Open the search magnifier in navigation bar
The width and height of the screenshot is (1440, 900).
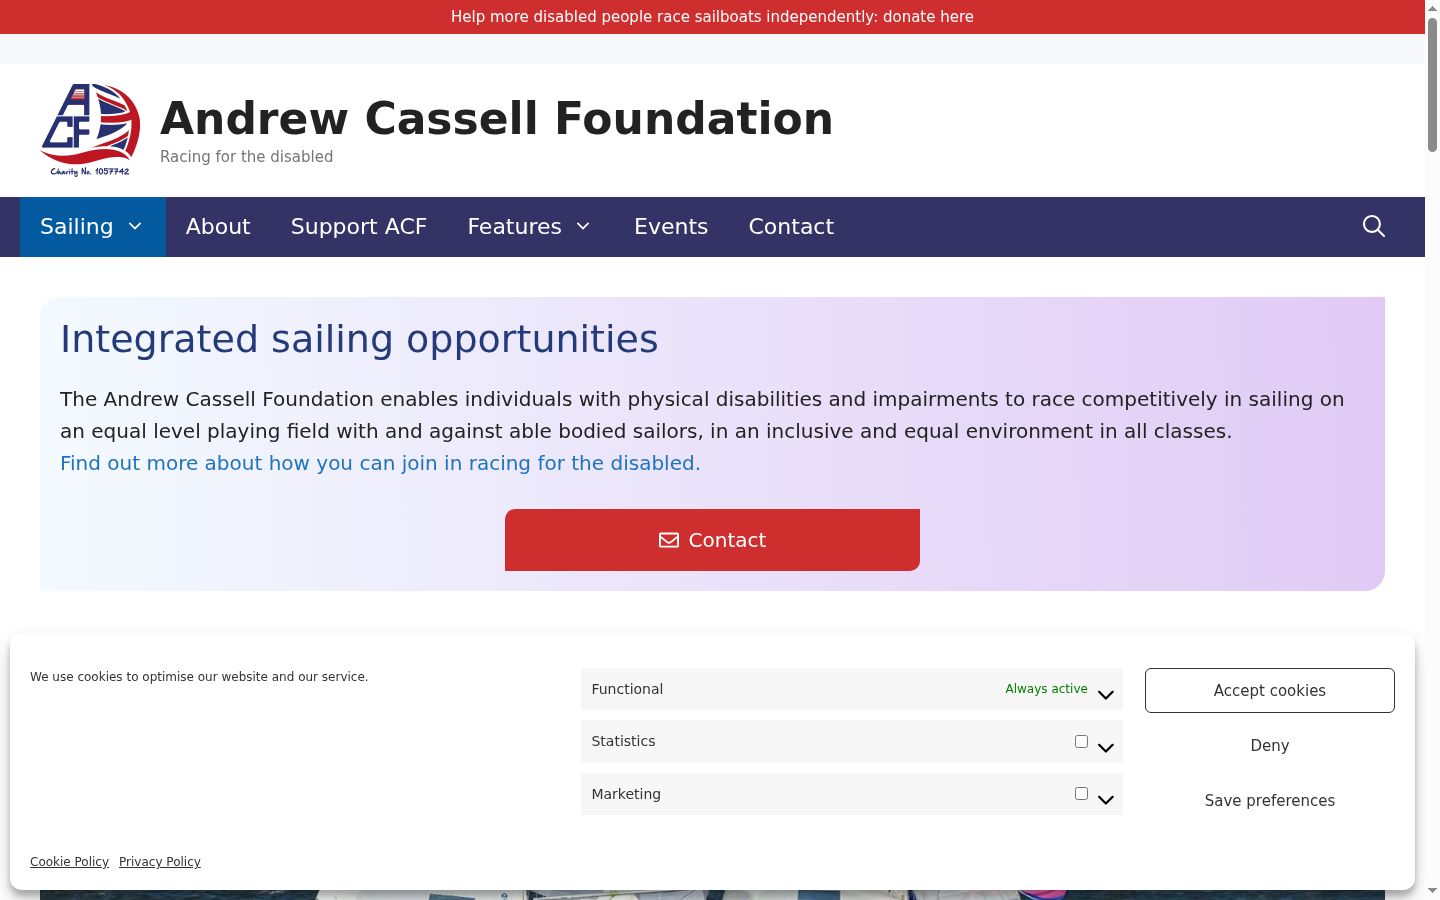[1374, 227]
